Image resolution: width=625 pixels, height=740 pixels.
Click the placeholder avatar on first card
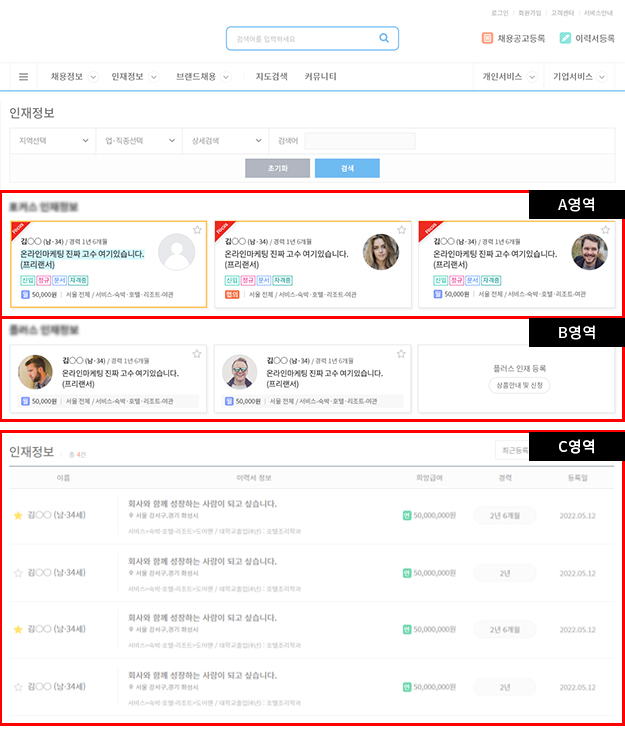(x=176, y=252)
